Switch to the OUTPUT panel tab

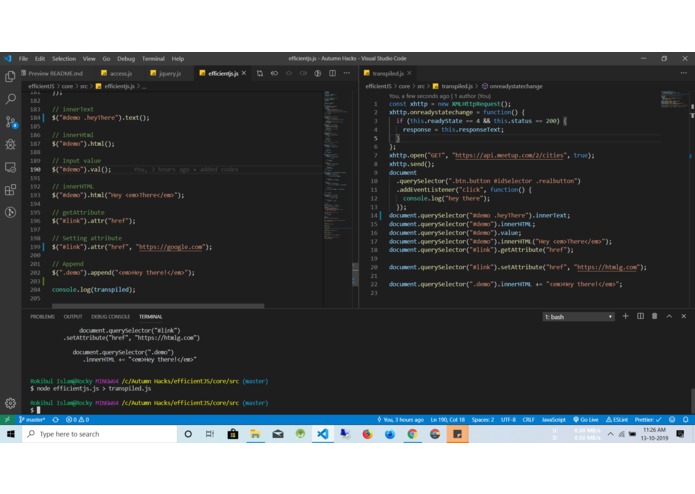73,317
